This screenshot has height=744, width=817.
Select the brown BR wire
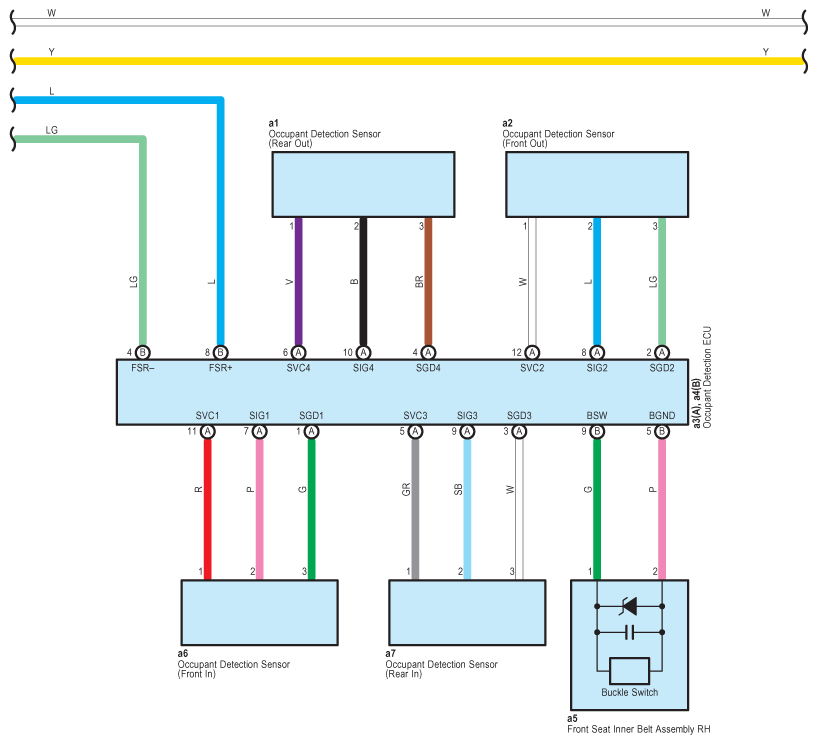428,280
